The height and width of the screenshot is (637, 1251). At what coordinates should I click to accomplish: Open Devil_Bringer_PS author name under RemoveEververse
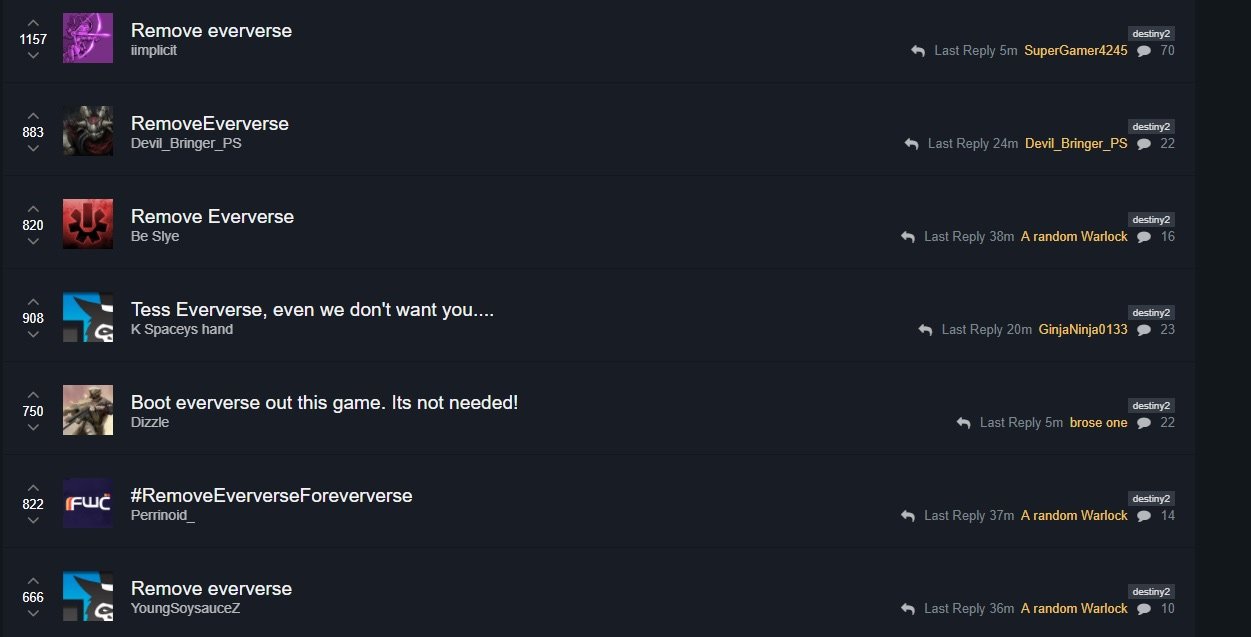[x=186, y=143]
